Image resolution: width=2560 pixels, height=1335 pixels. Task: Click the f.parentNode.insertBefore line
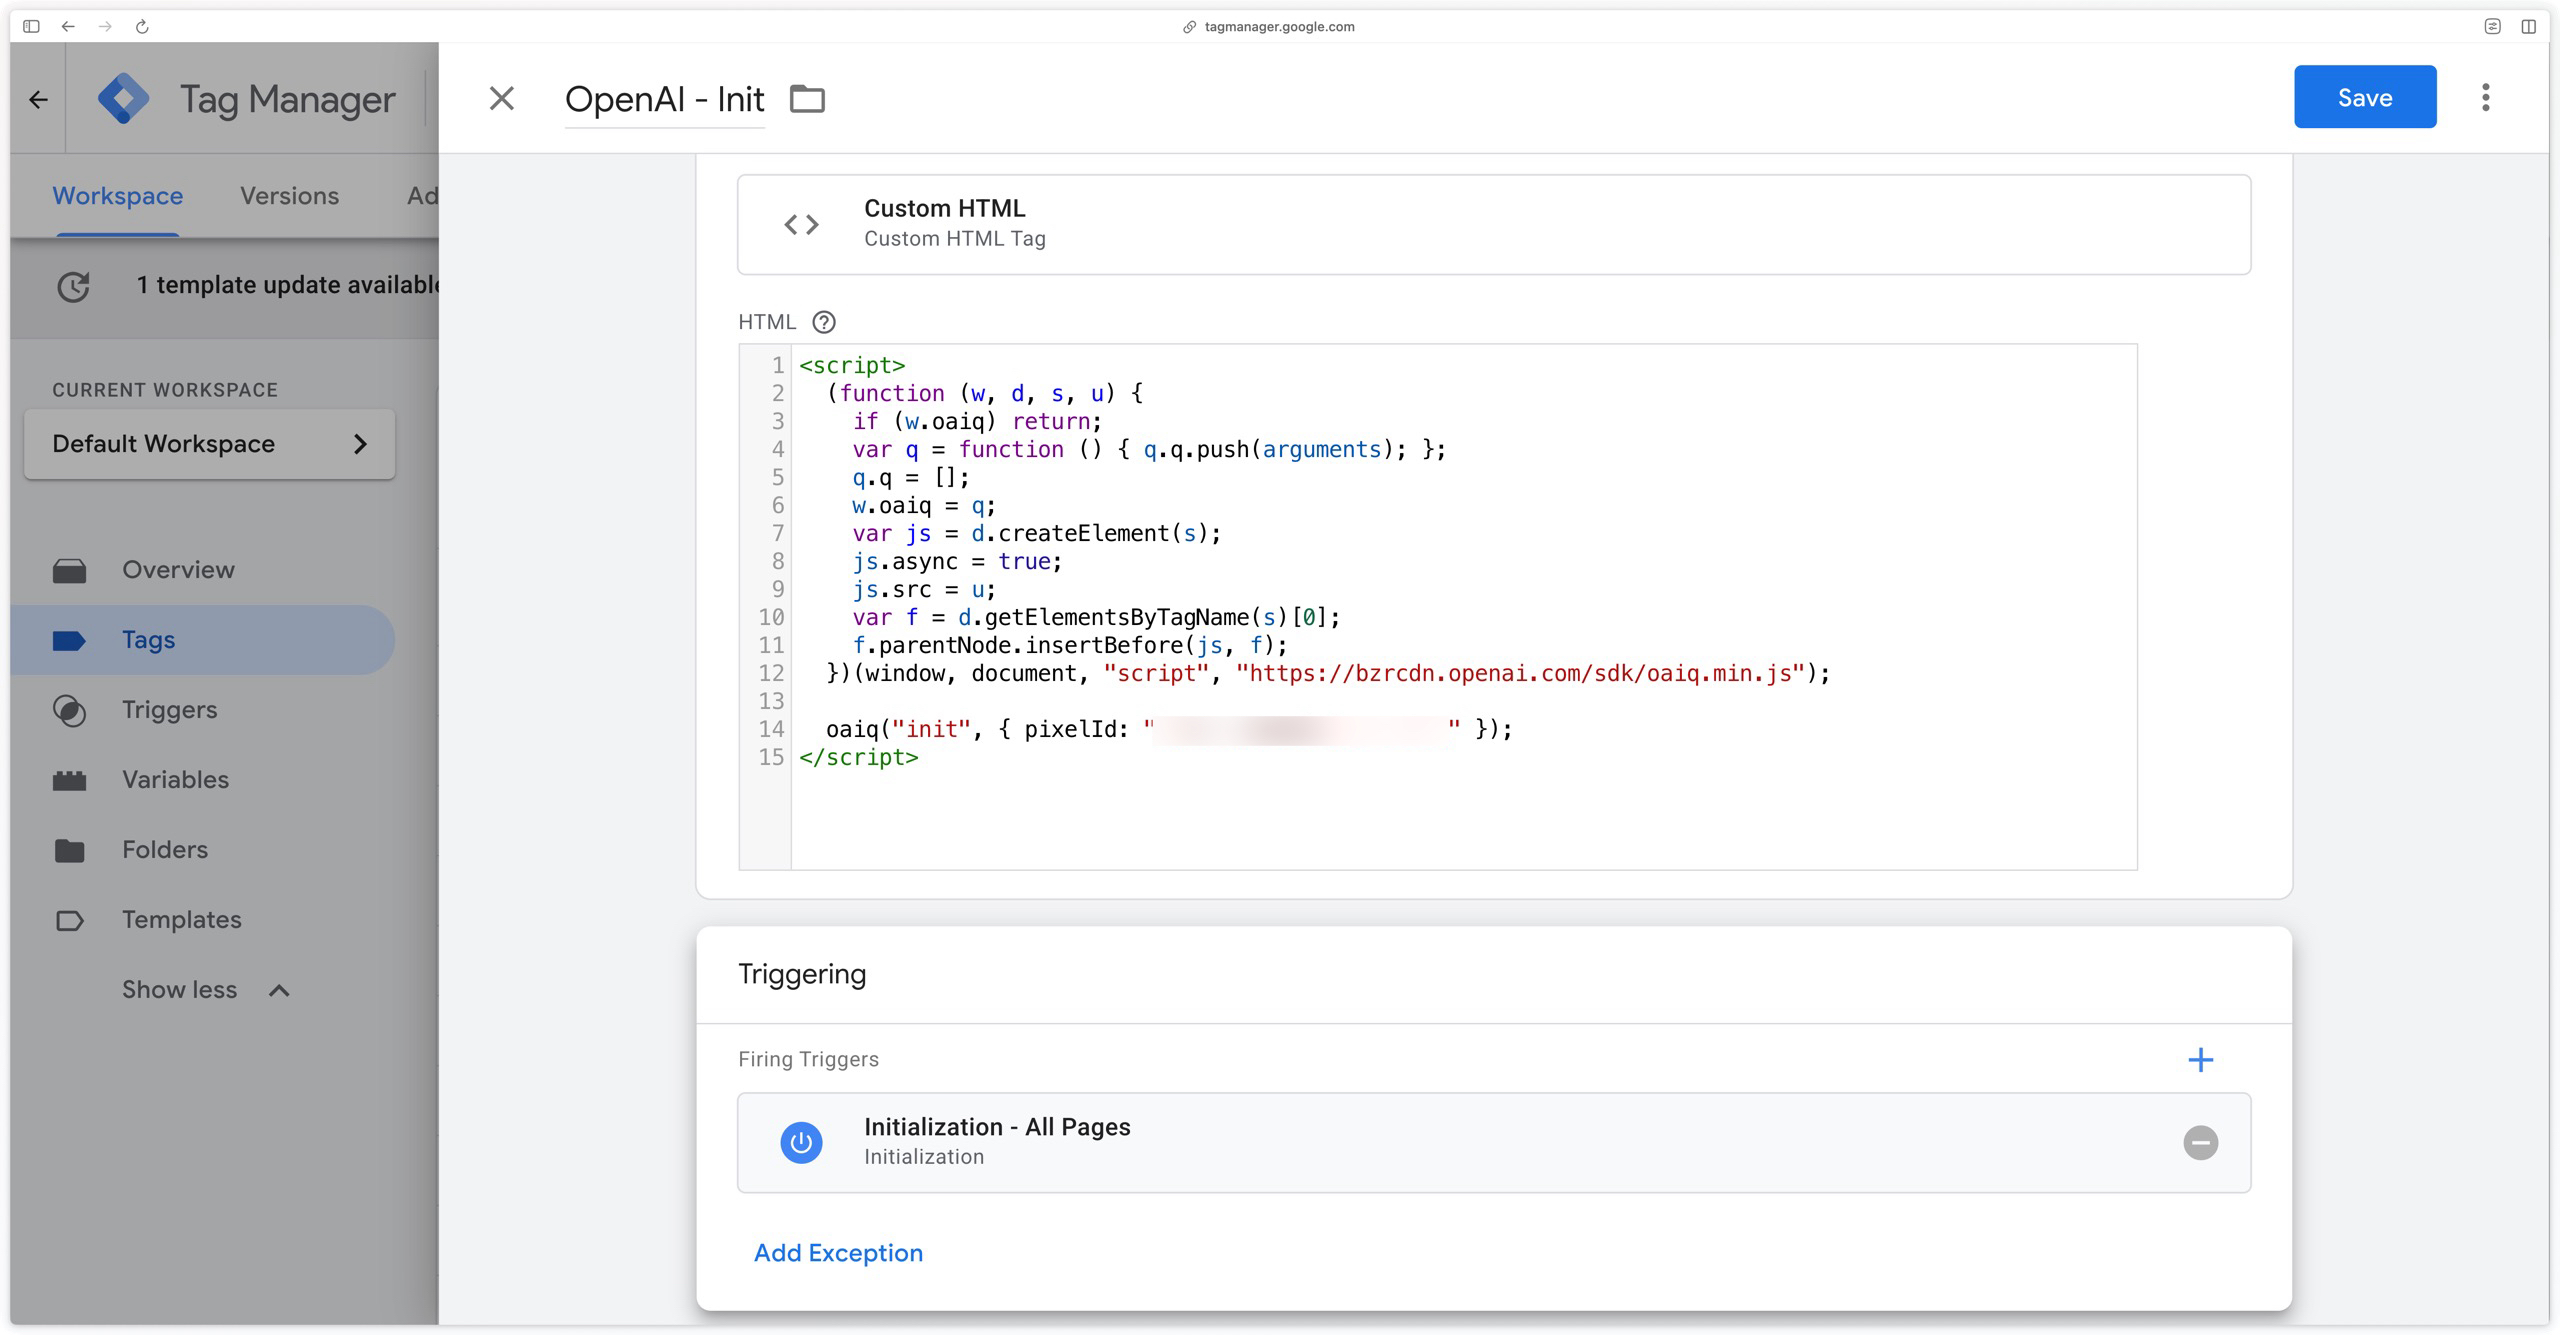click(1070, 646)
